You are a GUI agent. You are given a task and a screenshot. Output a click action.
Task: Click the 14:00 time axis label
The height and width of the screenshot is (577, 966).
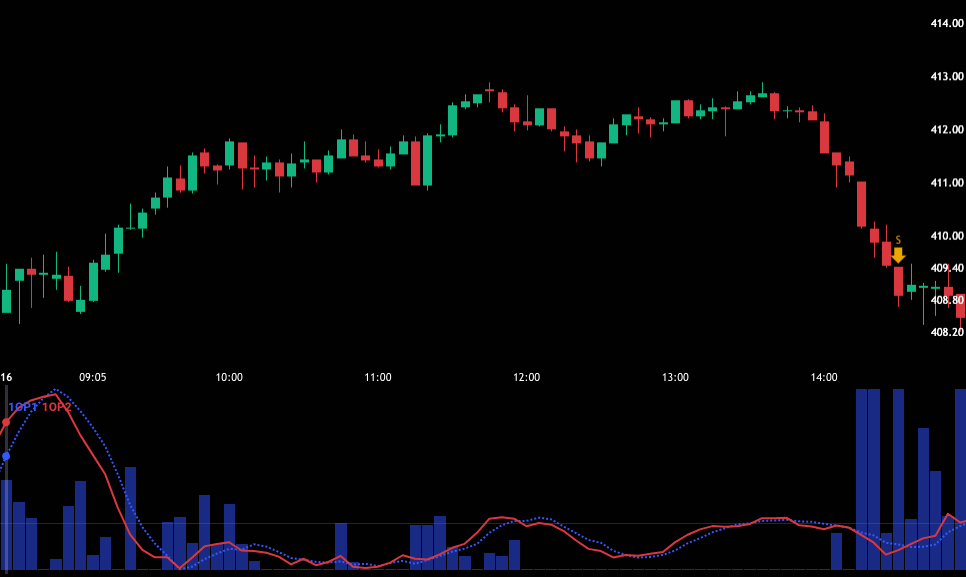824,377
